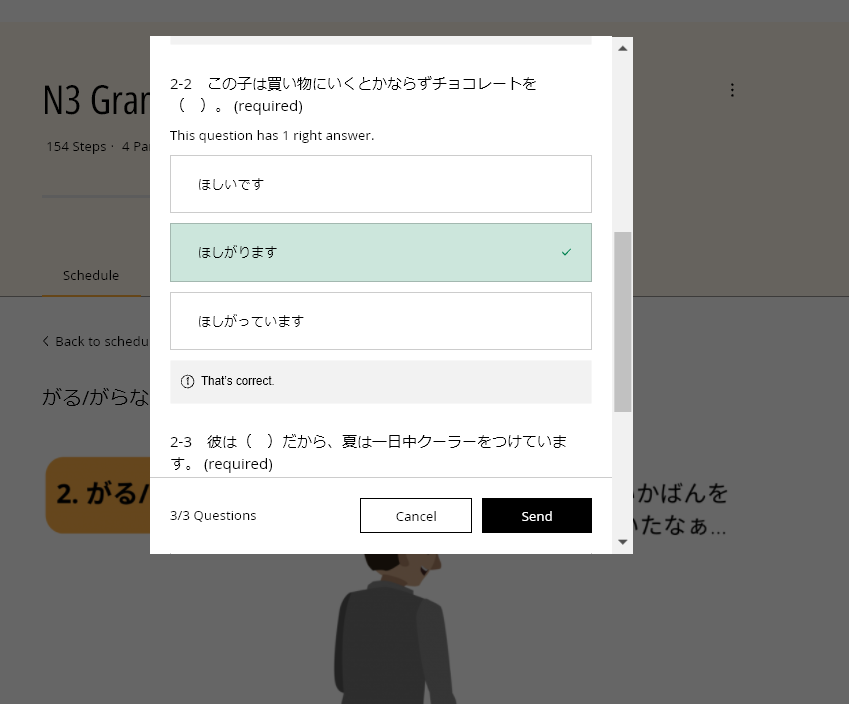849x704 pixels.
Task: Pick the answer option ほしがっています
Action: [x=380, y=321]
